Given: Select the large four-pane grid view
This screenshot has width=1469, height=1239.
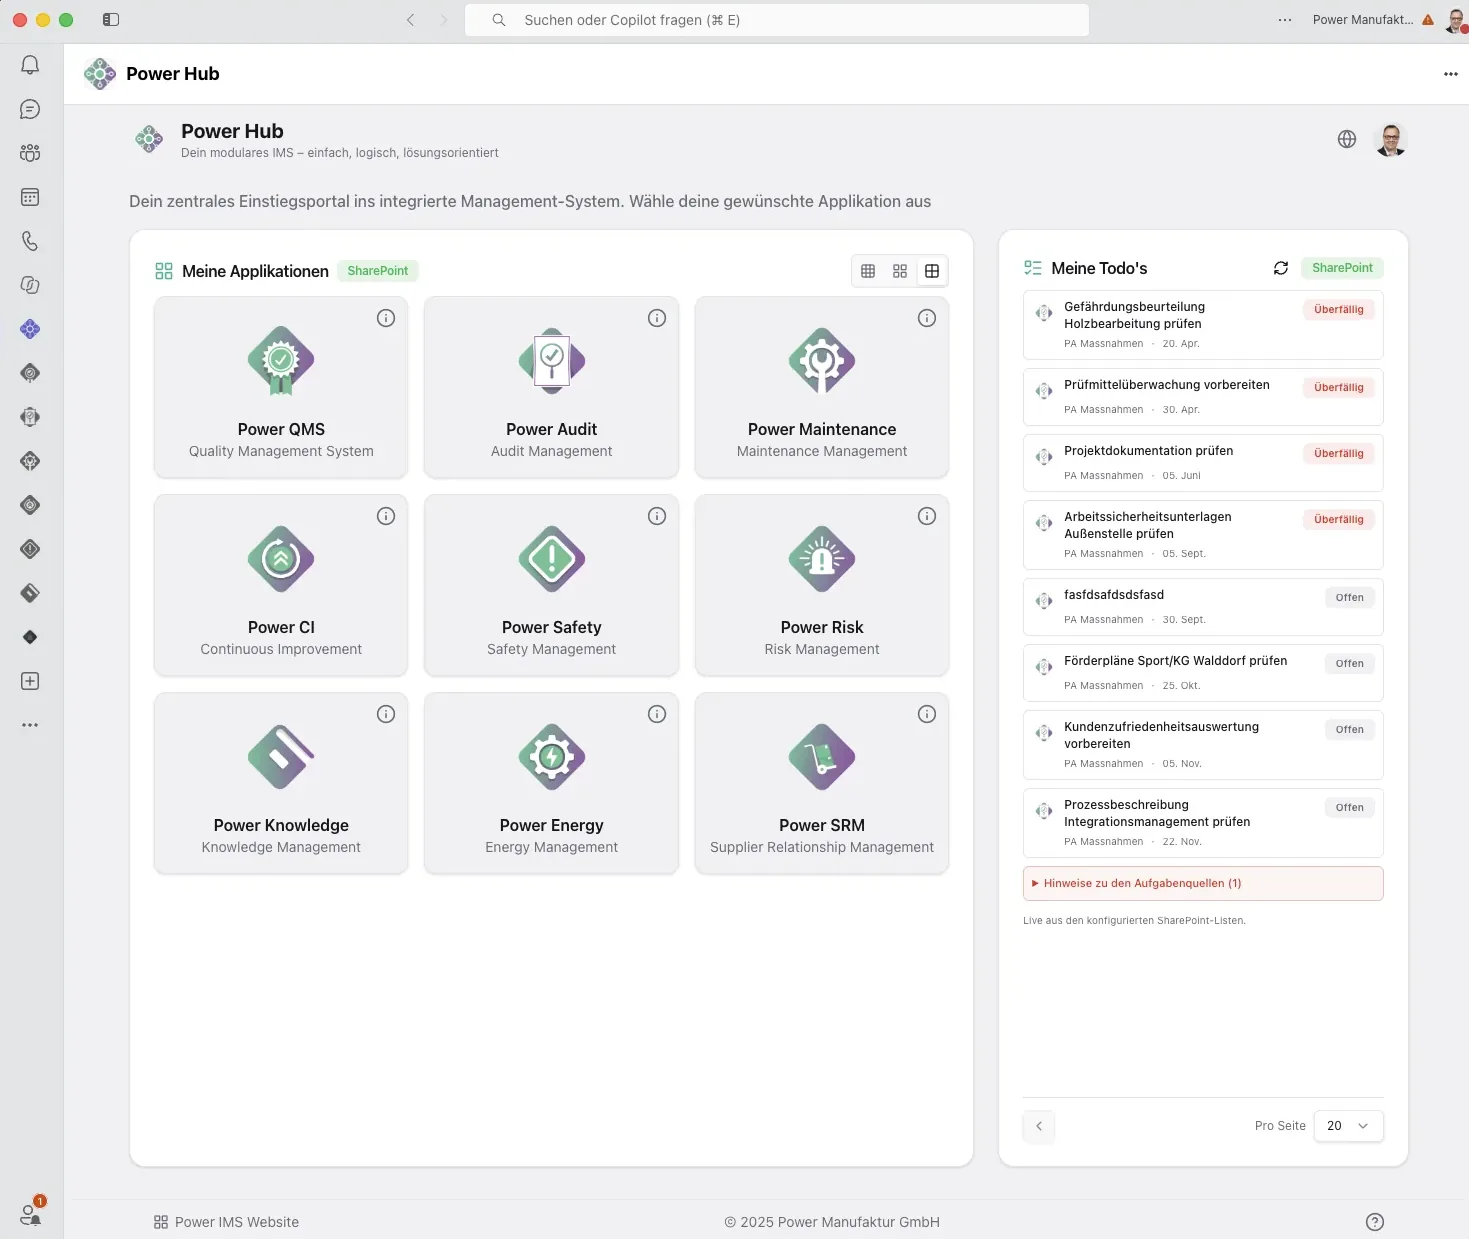Looking at the screenshot, I should 932,271.
